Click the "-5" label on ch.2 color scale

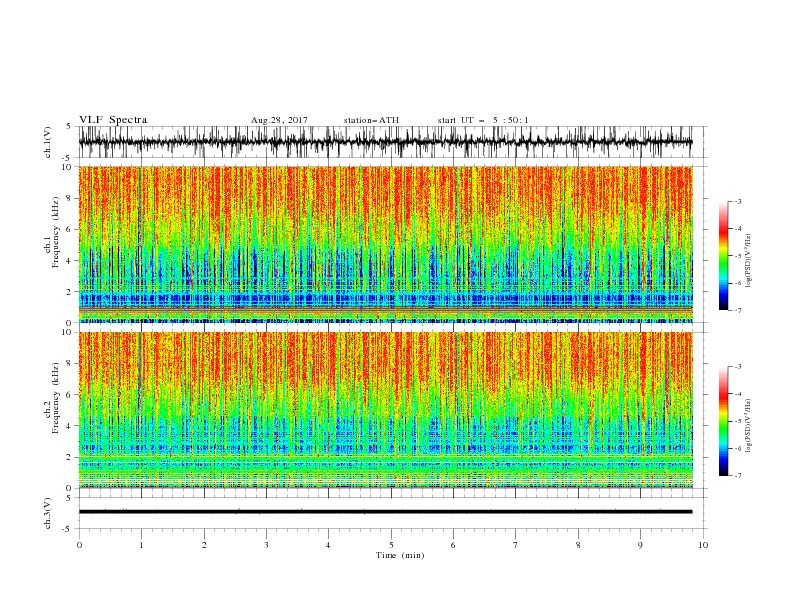738,421
